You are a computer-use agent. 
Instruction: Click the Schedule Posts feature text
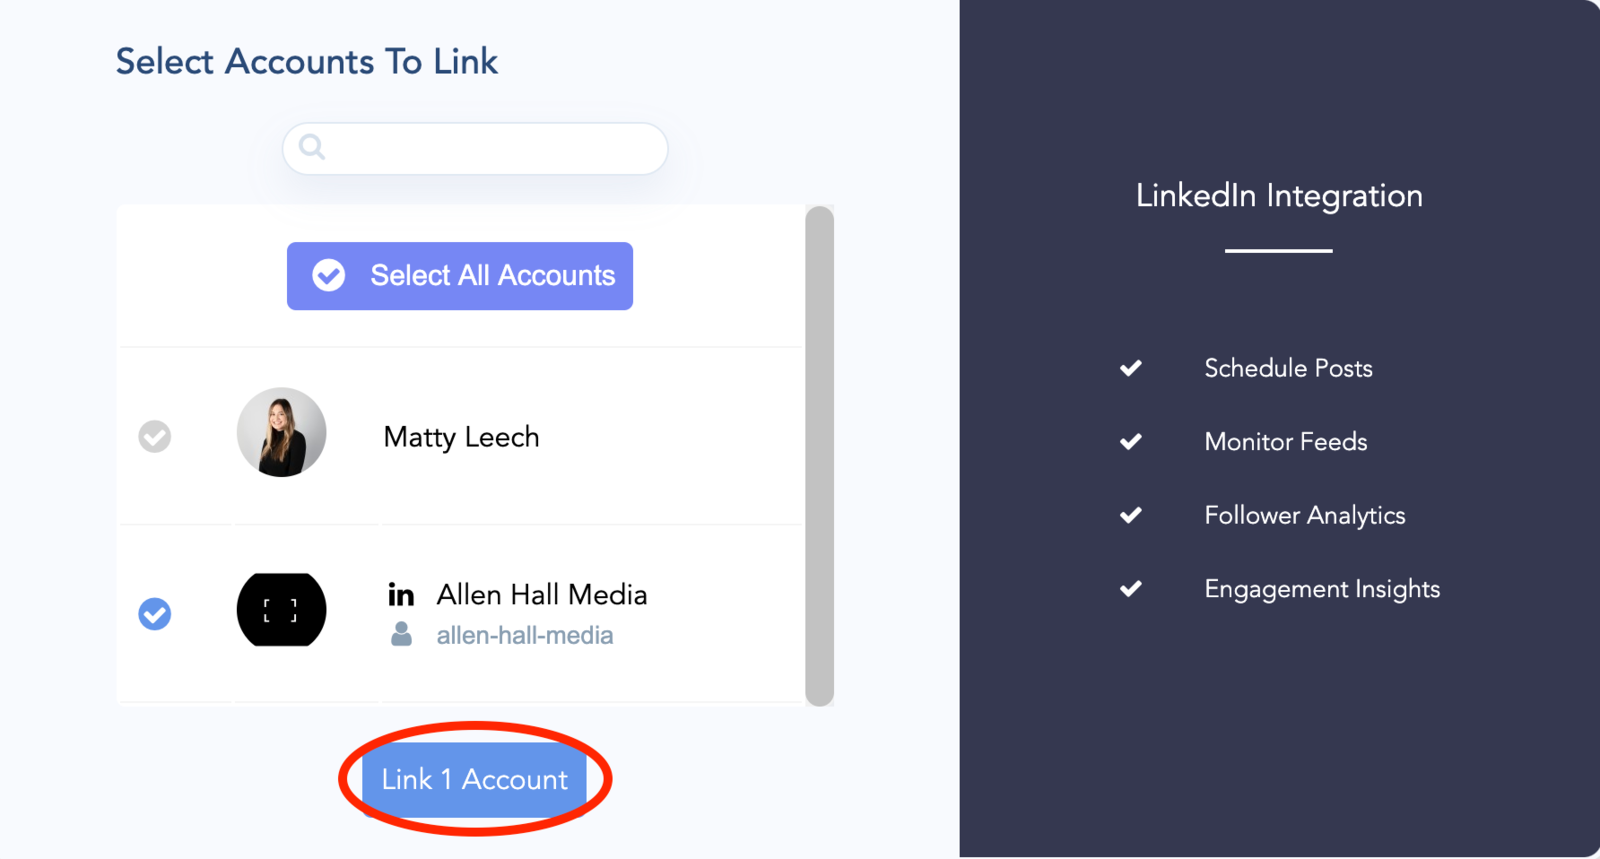click(x=1288, y=368)
